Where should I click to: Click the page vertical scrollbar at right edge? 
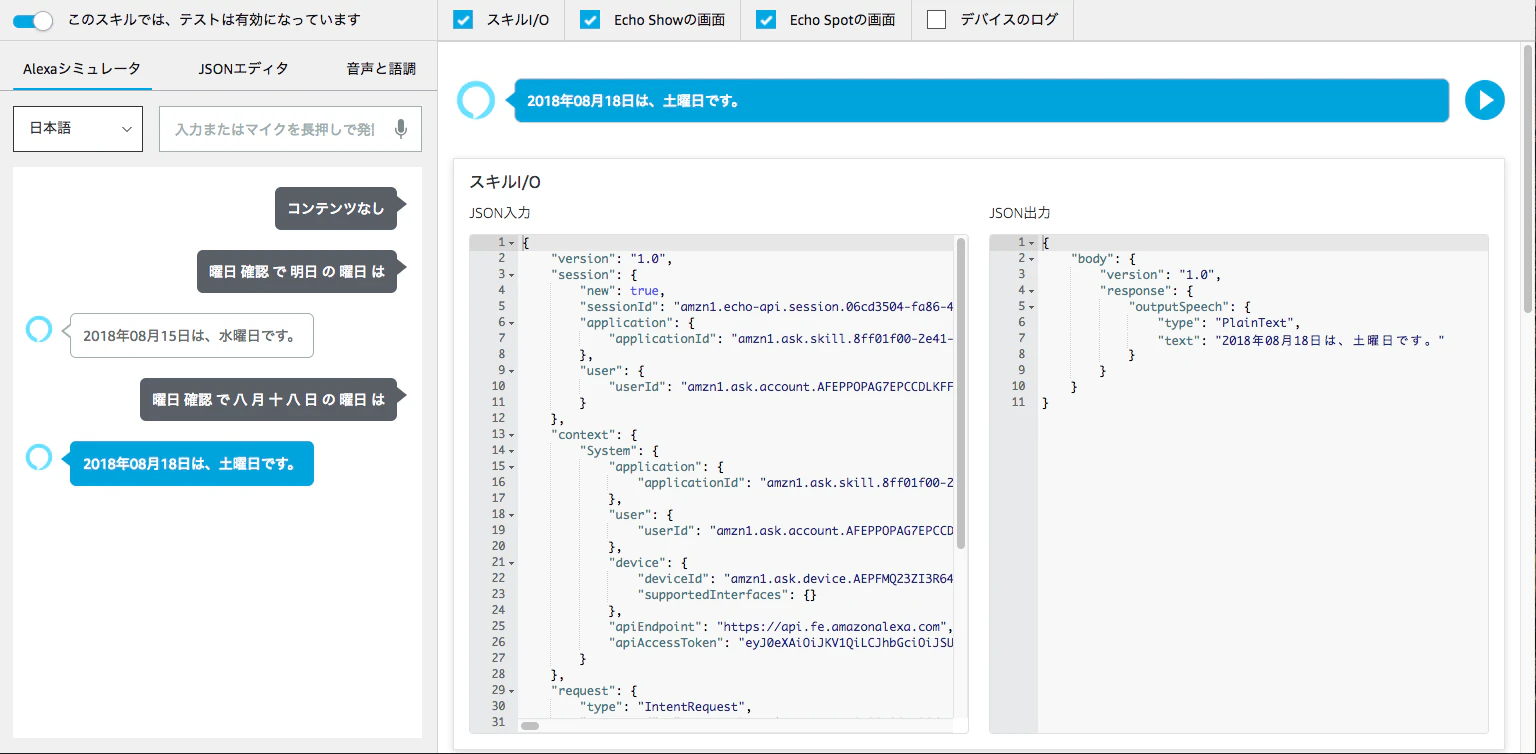[x=1528, y=180]
